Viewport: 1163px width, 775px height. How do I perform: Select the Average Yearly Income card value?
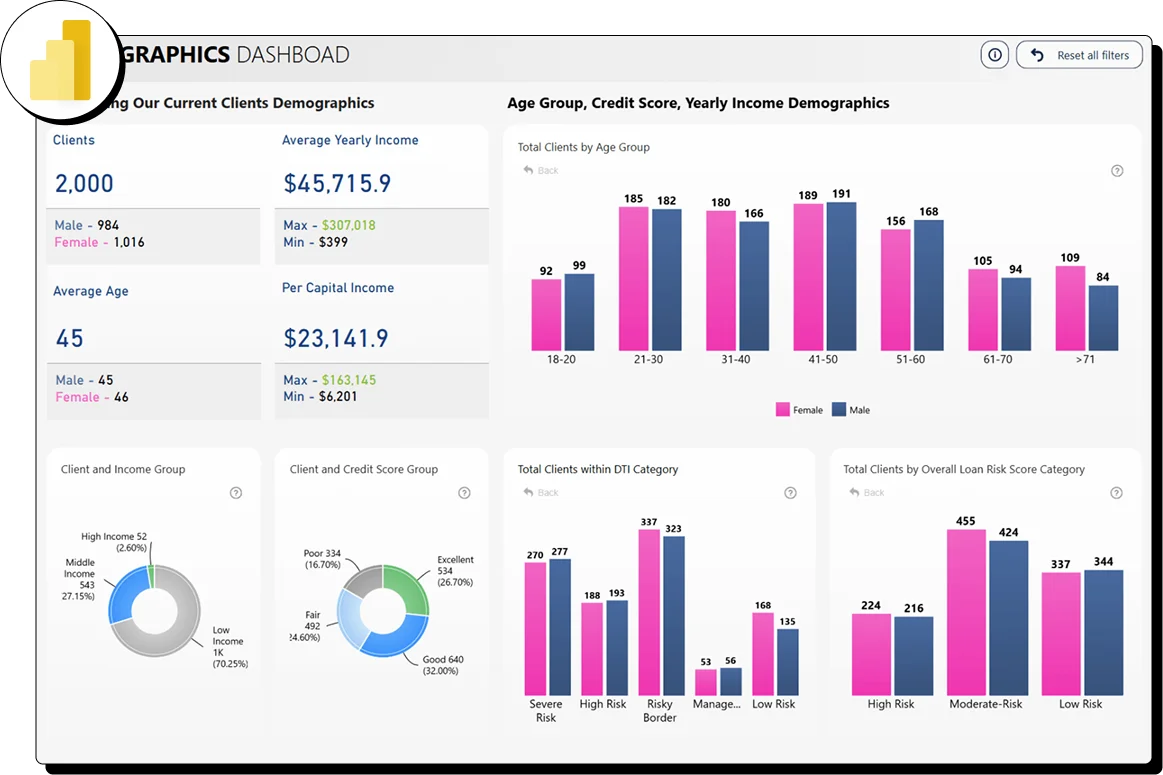coord(337,183)
